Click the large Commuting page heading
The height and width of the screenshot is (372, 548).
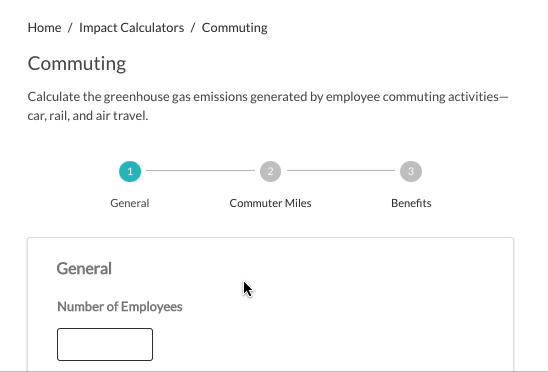click(77, 64)
